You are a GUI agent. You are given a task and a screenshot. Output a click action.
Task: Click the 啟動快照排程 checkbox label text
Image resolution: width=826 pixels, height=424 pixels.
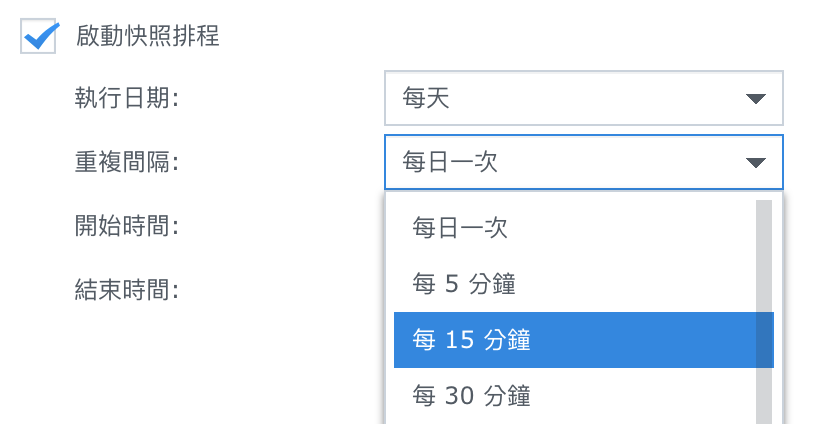pos(148,38)
